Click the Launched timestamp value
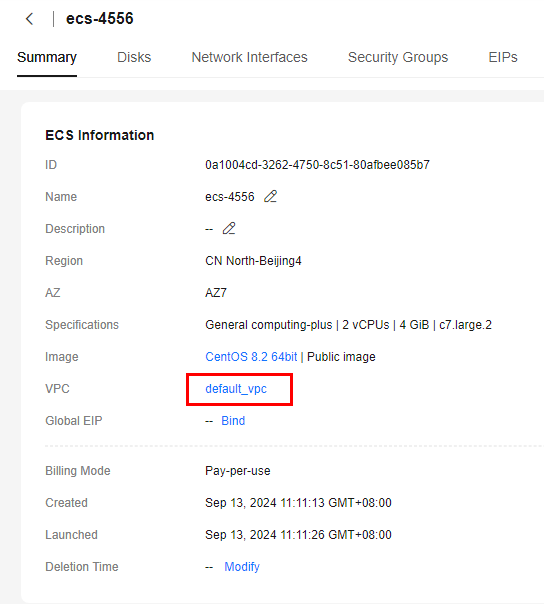The height and width of the screenshot is (604, 544). pos(298,535)
